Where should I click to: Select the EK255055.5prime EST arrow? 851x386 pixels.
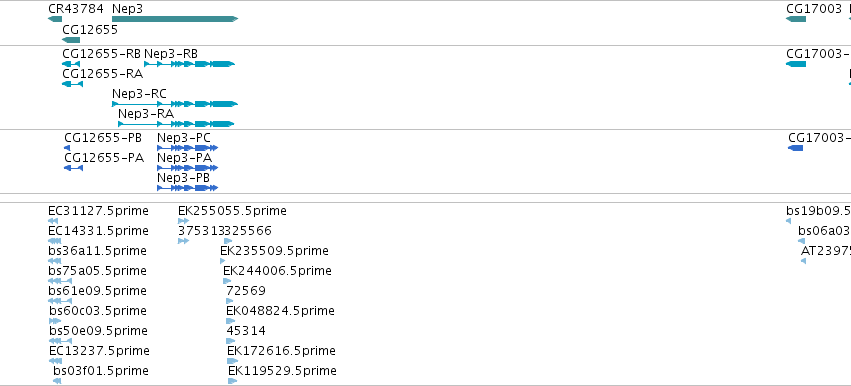[183, 221]
